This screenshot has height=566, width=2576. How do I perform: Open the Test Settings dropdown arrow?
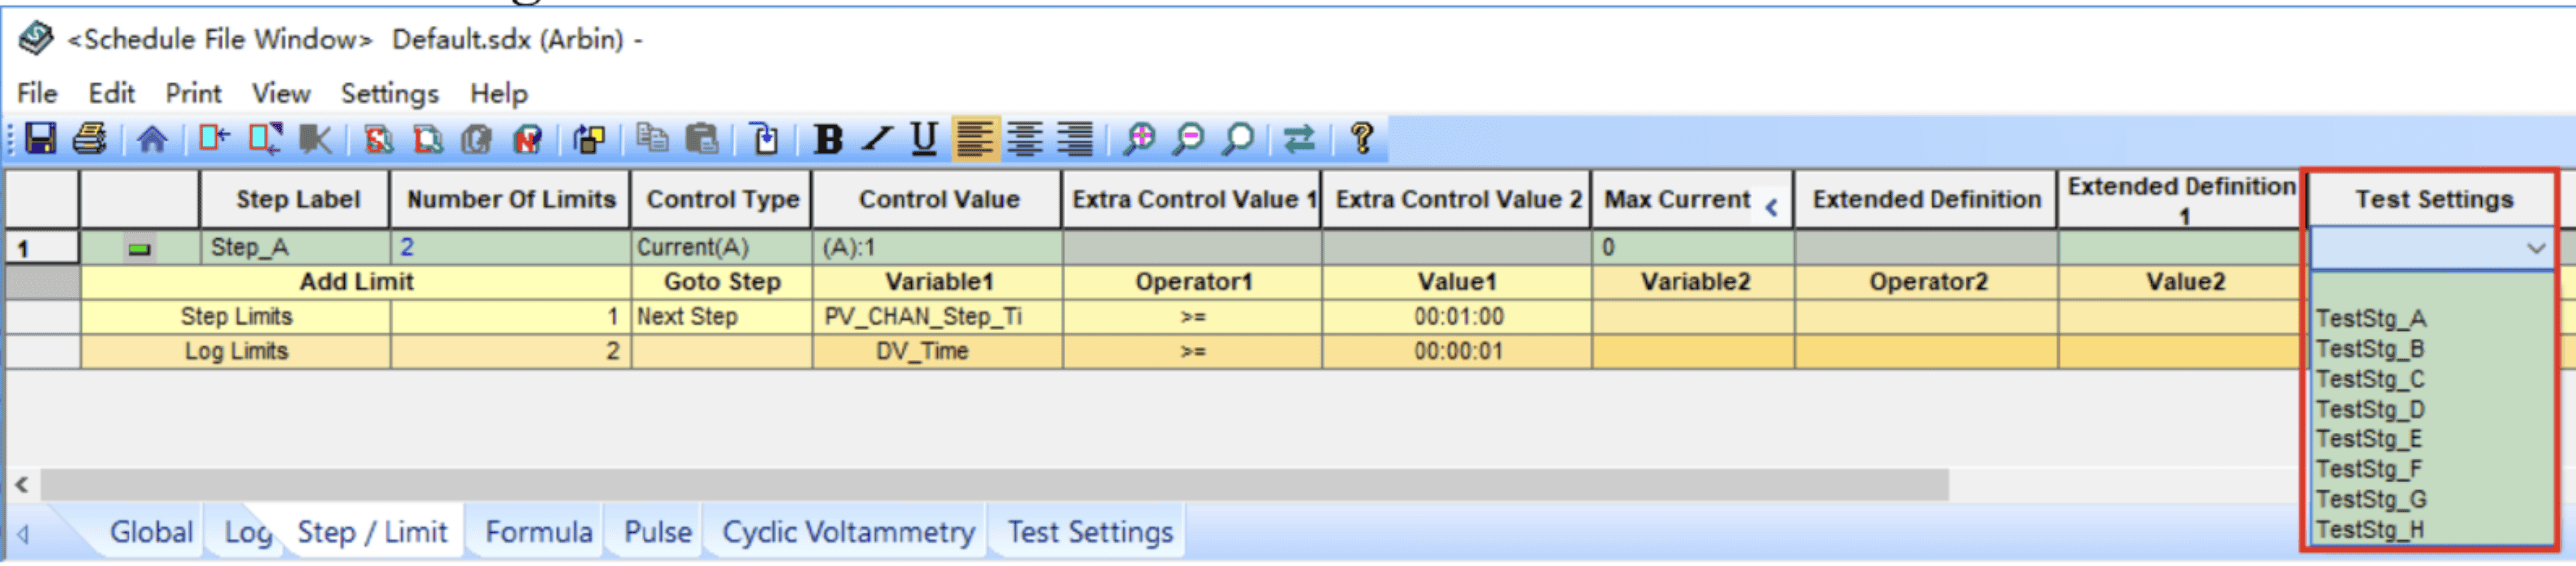click(2535, 248)
